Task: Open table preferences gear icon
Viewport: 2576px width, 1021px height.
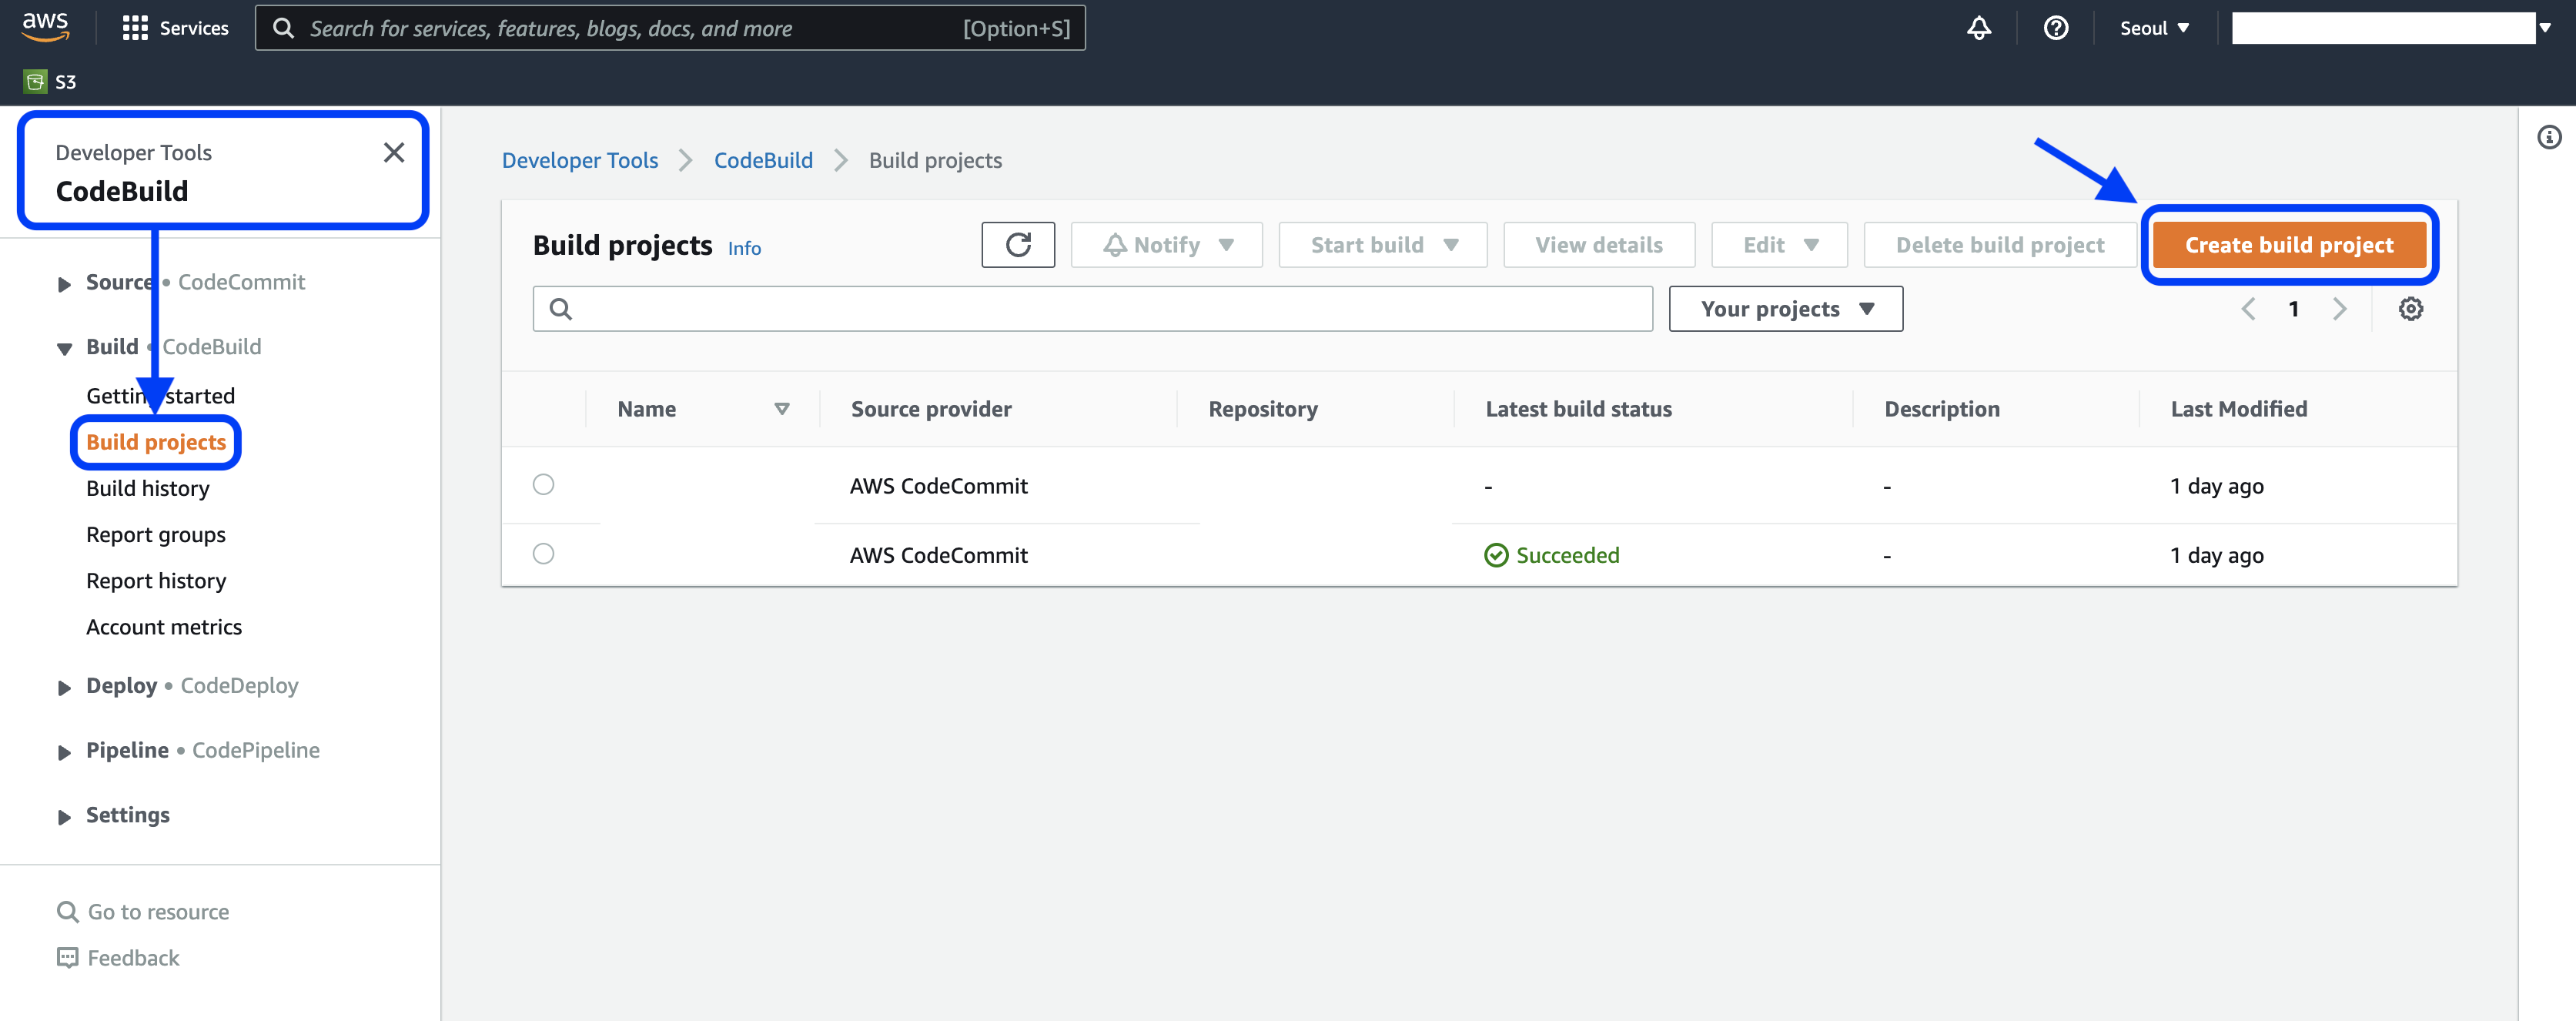Action: pyautogui.click(x=2410, y=309)
